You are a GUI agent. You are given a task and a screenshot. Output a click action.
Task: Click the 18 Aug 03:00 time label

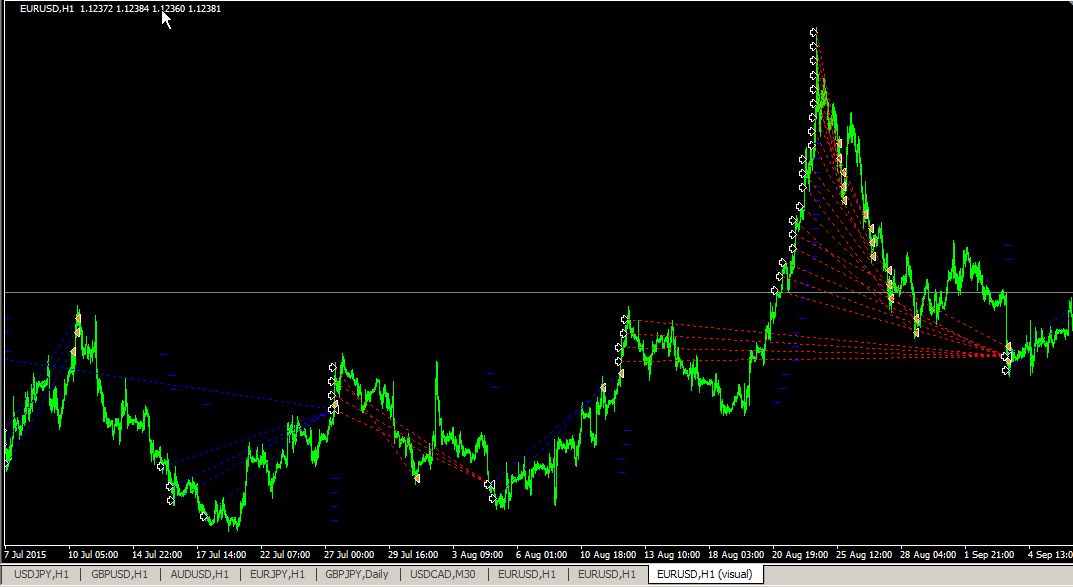736,555
